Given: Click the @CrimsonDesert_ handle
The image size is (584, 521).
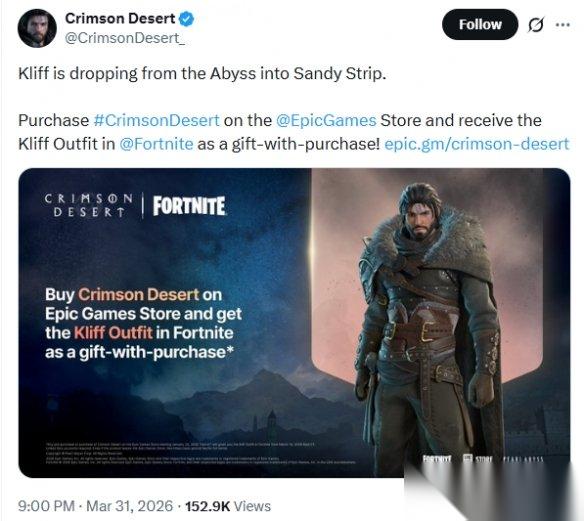Looking at the screenshot, I should click(125, 38).
